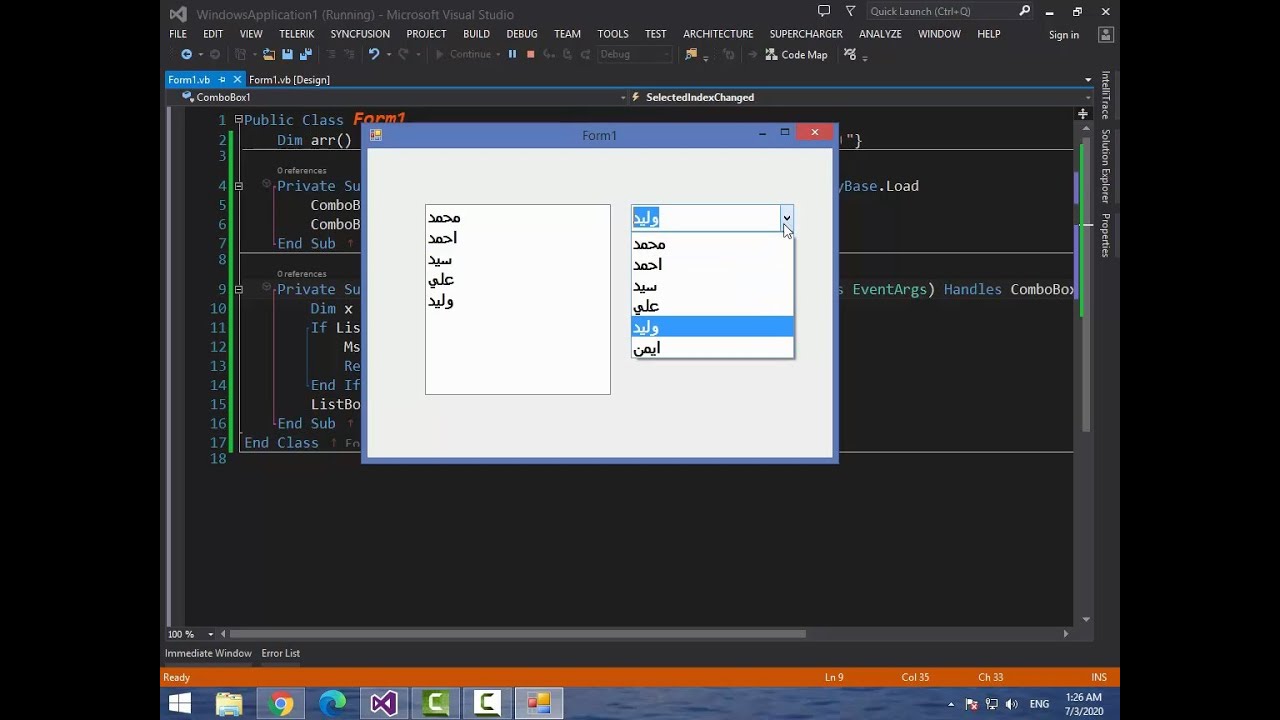Open Google Chrome from the taskbar
The image size is (1280, 720).
tap(281, 704)
